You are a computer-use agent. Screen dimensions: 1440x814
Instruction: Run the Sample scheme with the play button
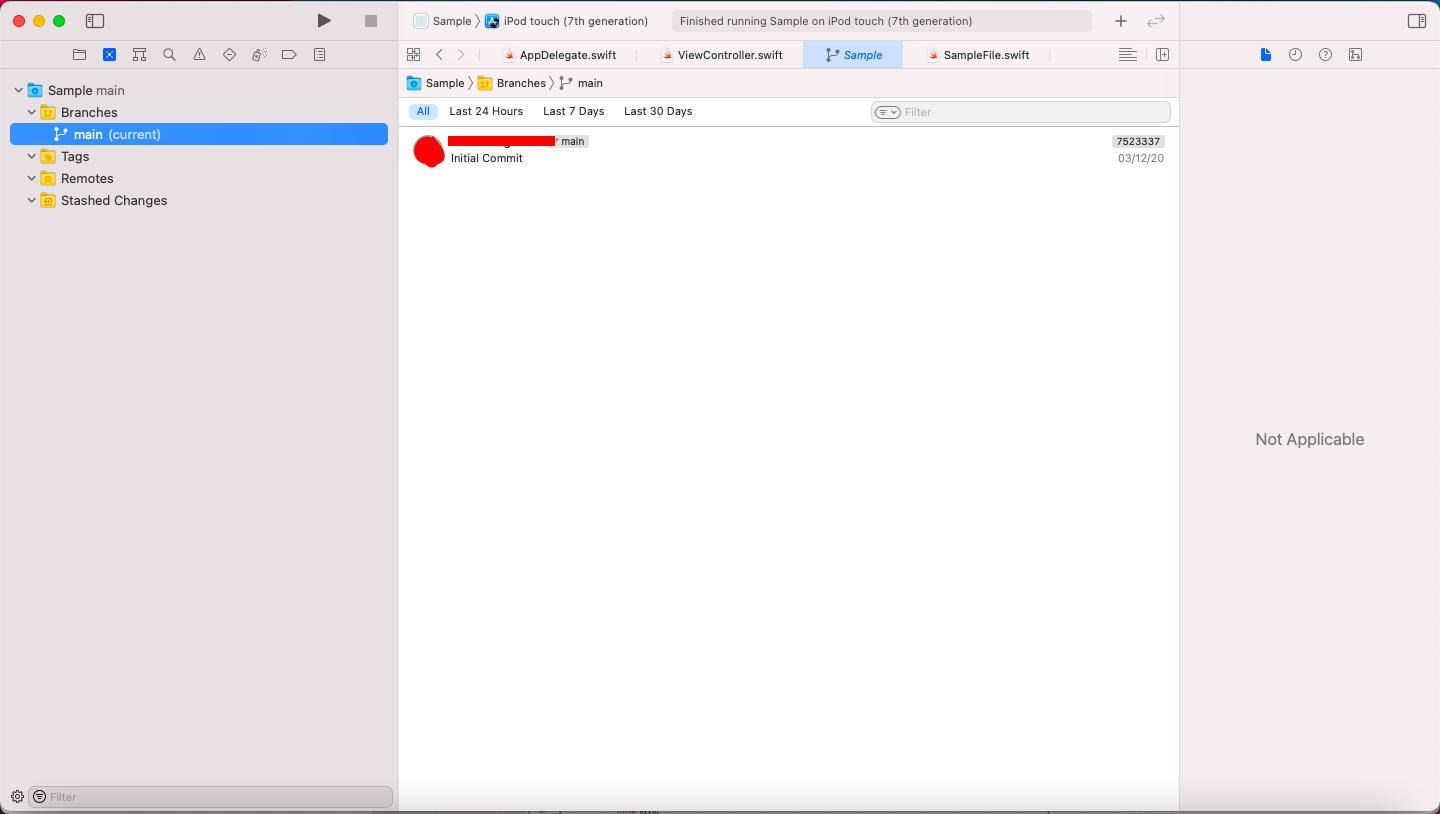[324, 21]
